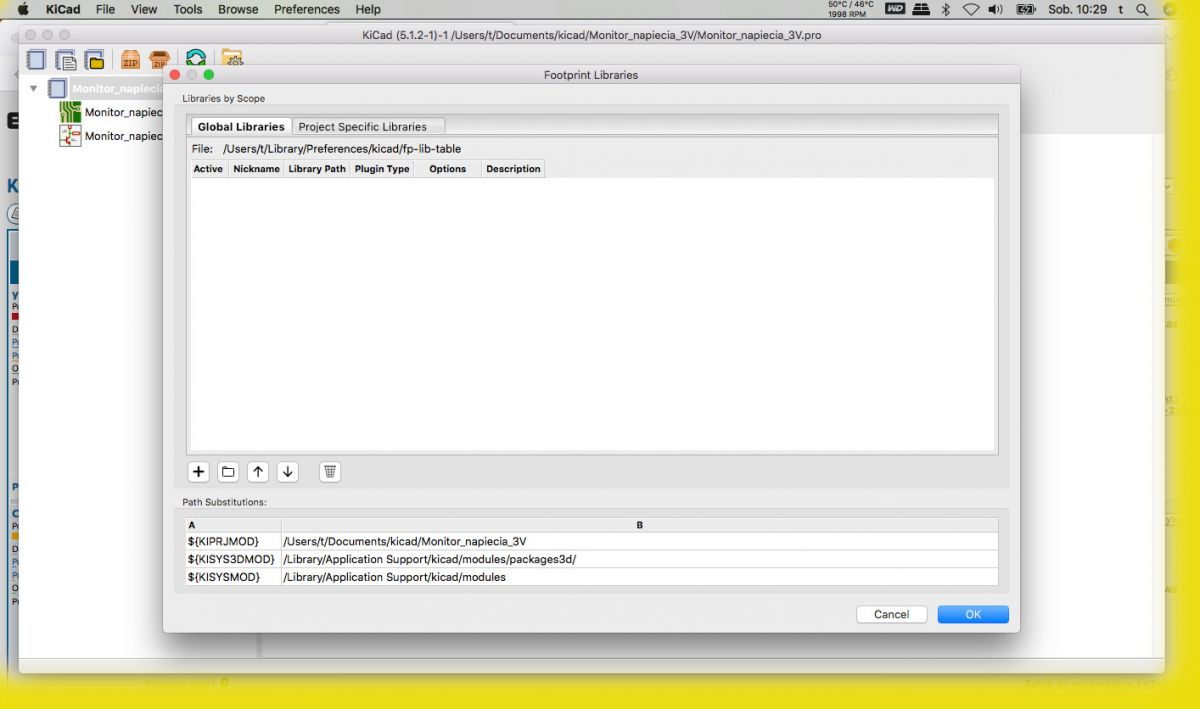Click the /Users/t/Documents/kicad/Monitor_napiecia_3V path cell
Image resolution: width=1200 pixels, height=709 pixels.
coord(640,541)
